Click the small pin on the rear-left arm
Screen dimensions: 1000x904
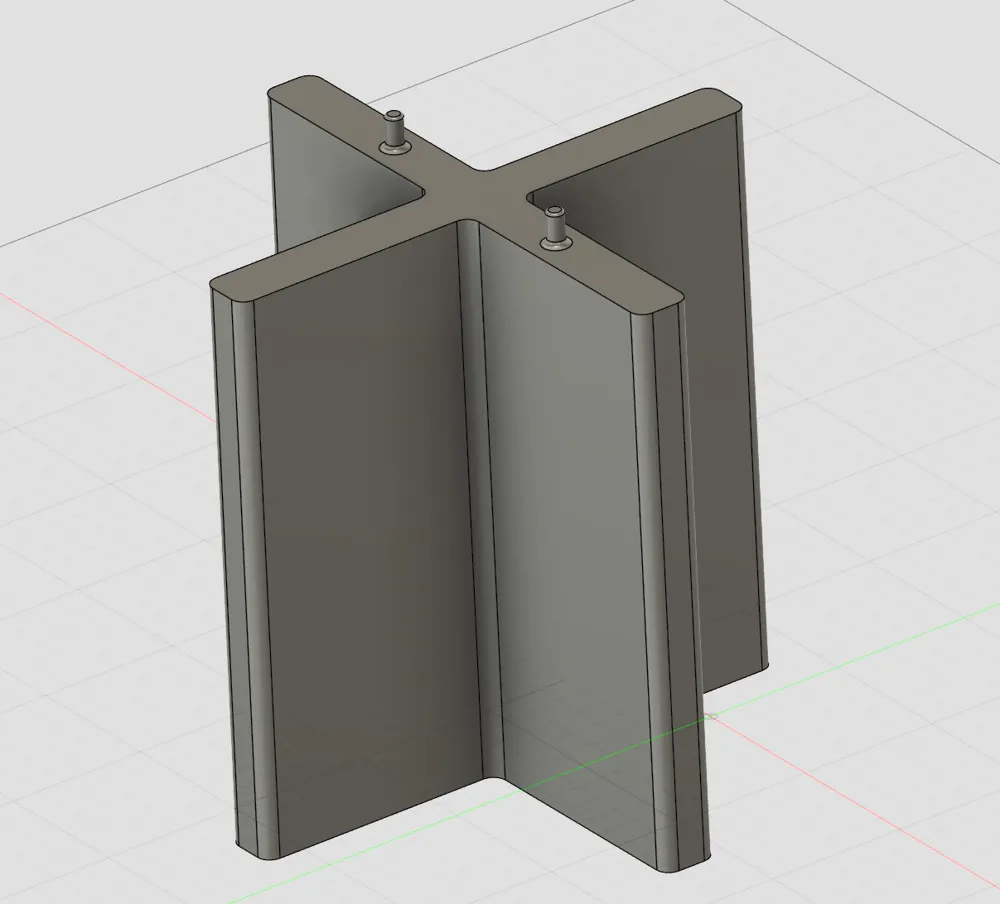pyautogui.click(x=393, y=133)
